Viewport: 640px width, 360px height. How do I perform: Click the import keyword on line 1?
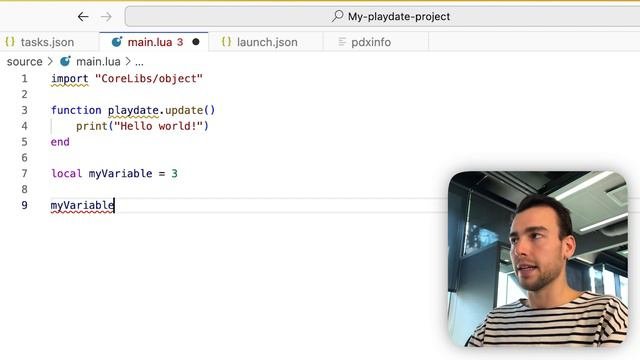(x=69, y=79)
